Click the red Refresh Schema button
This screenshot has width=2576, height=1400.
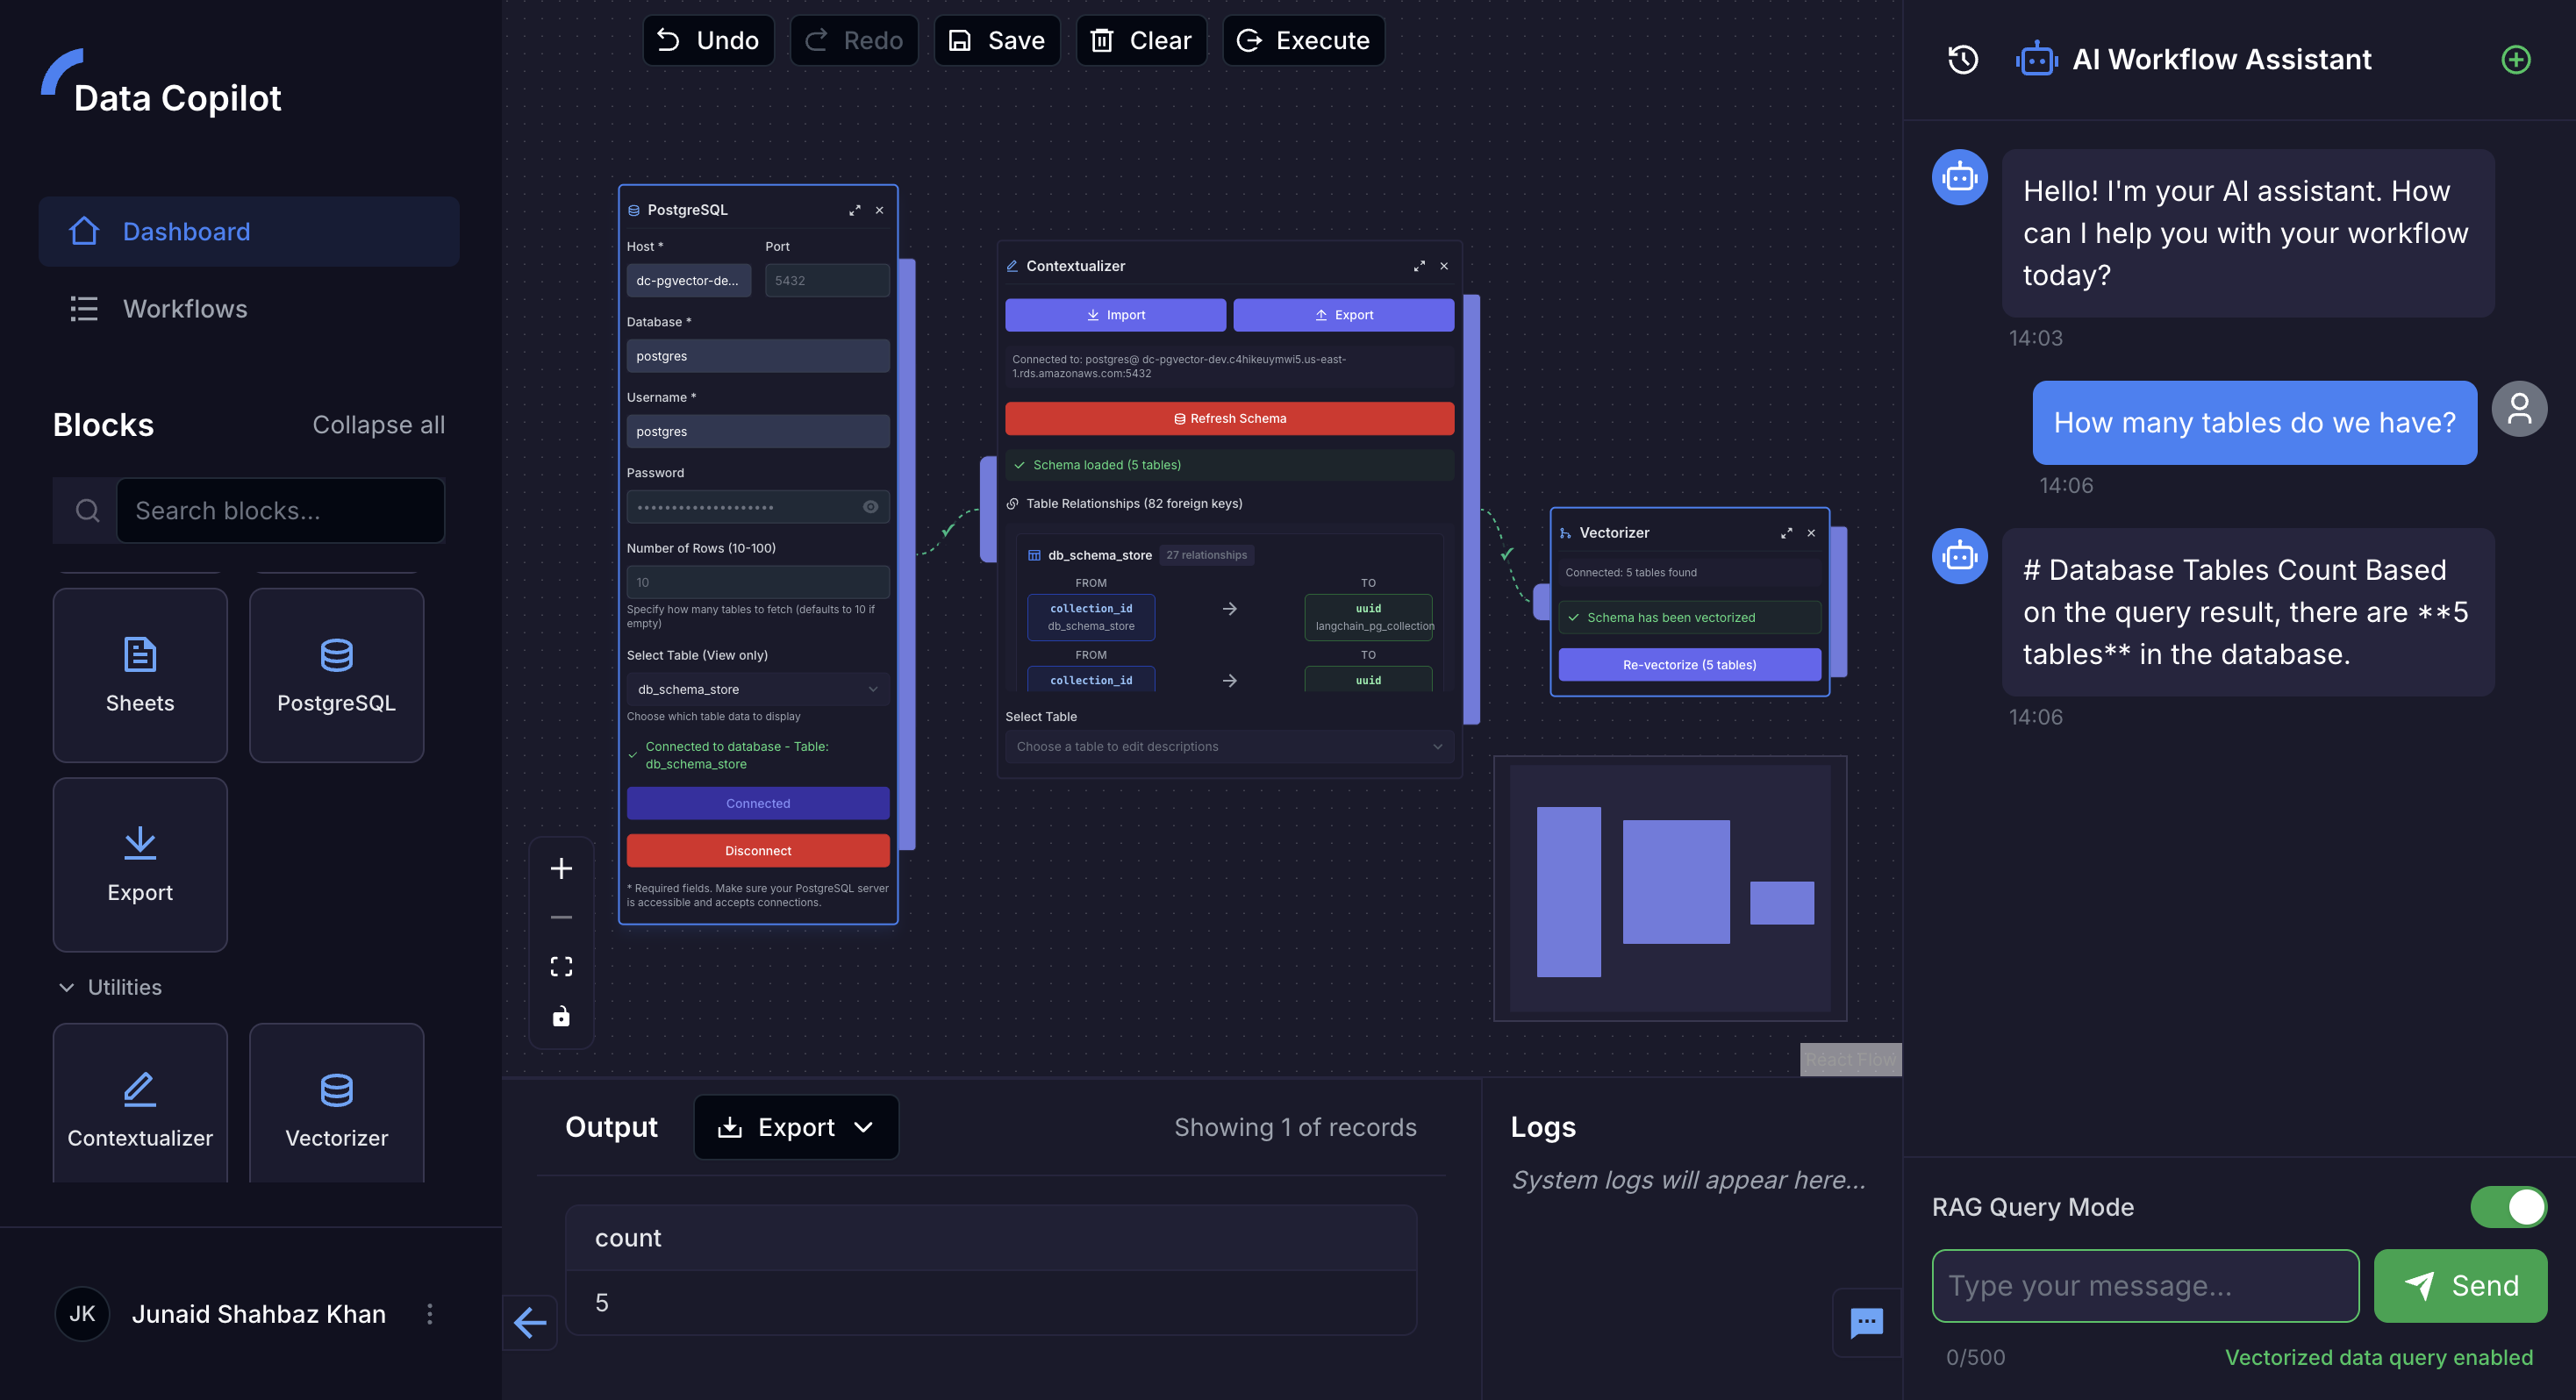click(1228, 418)
